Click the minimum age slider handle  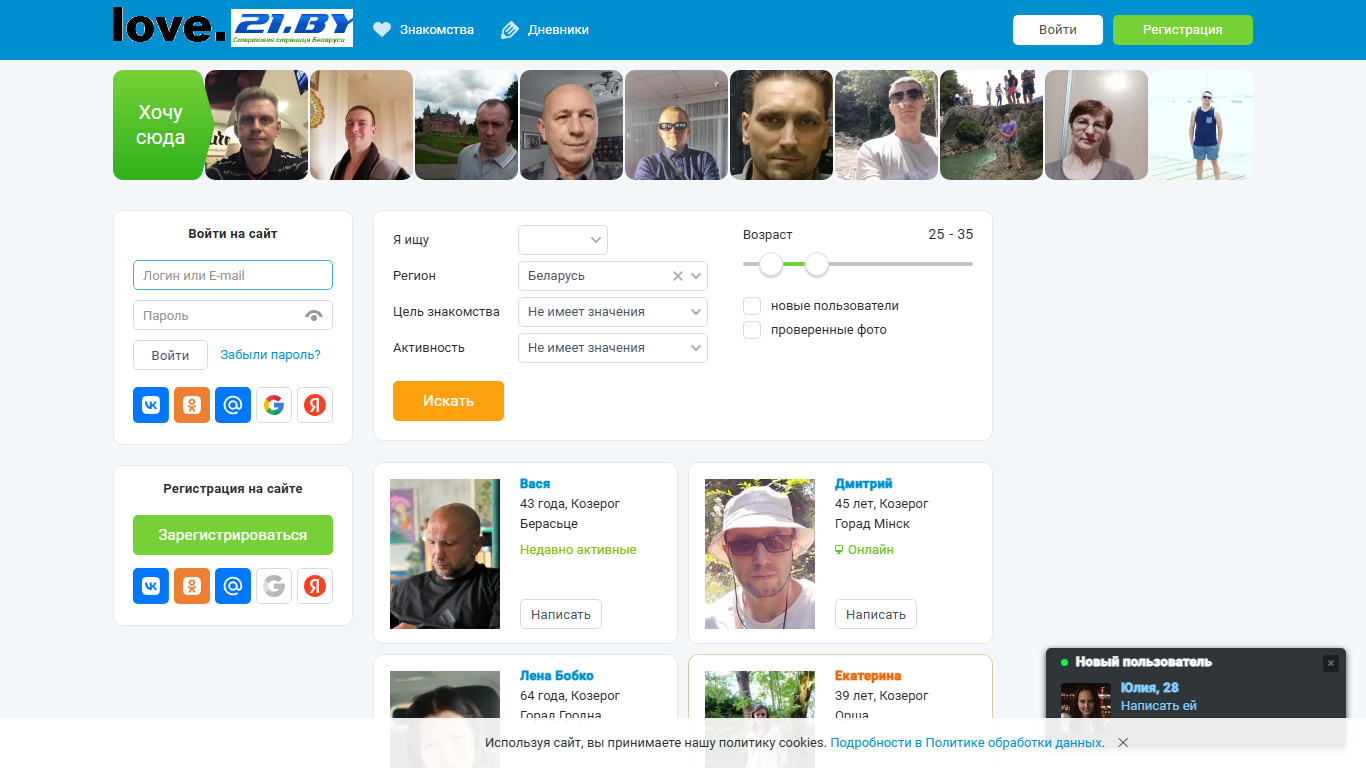(x=771, y=264)
